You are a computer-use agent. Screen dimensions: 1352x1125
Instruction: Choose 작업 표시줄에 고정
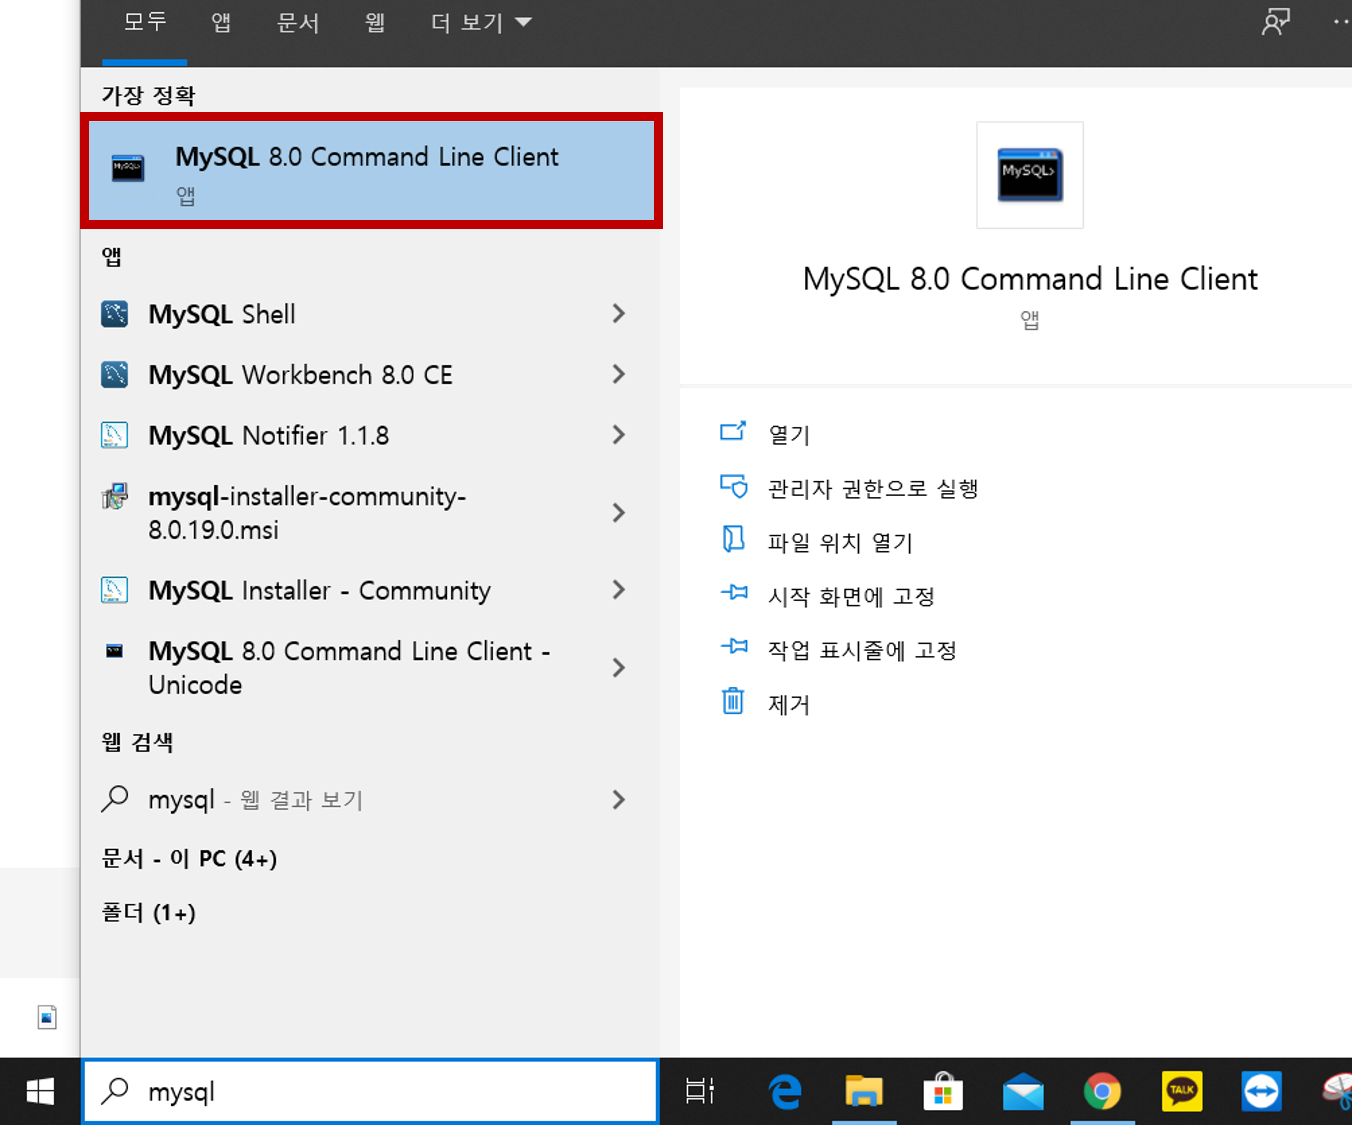pyautogui.click(x=862, y=651)
